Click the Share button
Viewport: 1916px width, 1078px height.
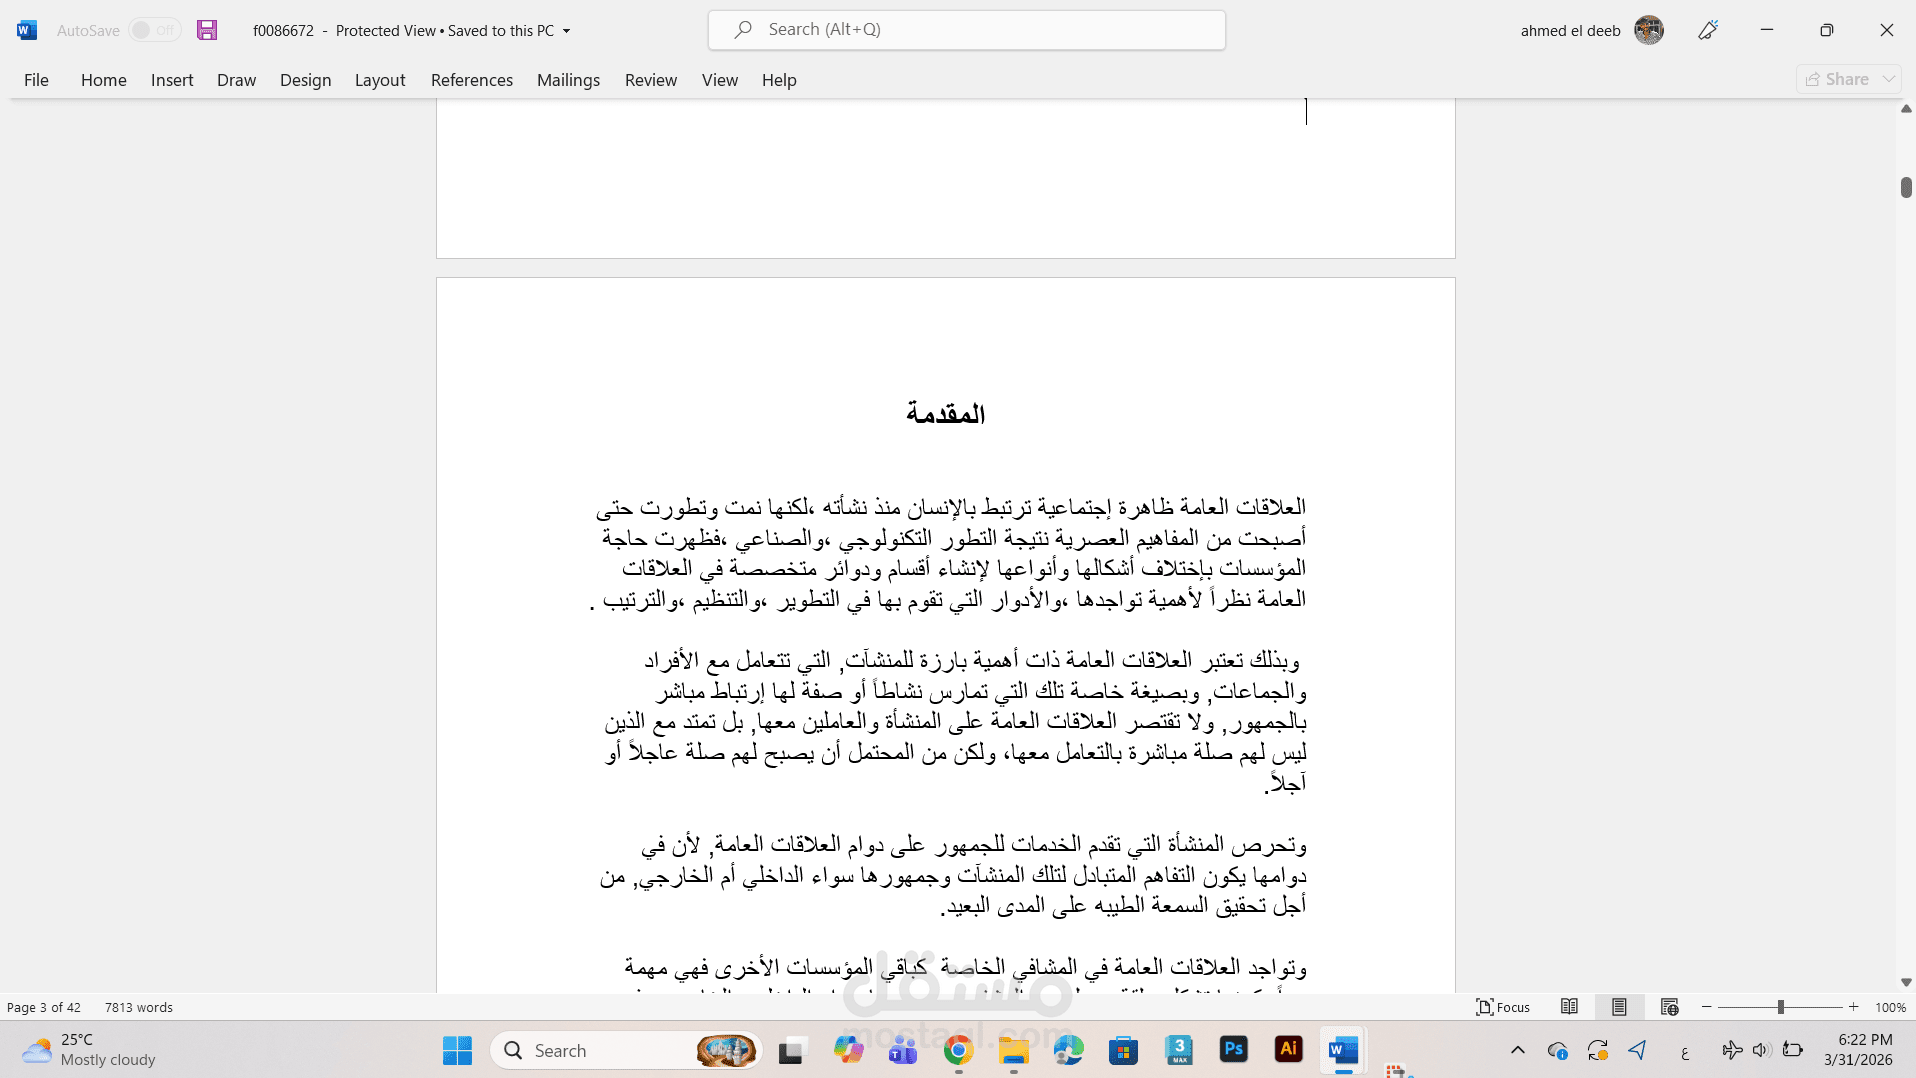(x=1837, y=79)
